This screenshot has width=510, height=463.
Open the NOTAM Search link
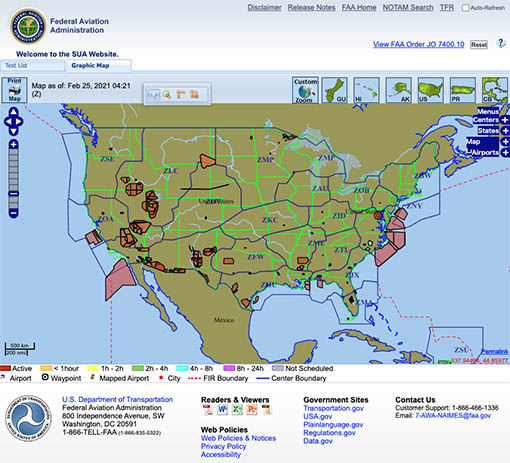tap(408, 8)
